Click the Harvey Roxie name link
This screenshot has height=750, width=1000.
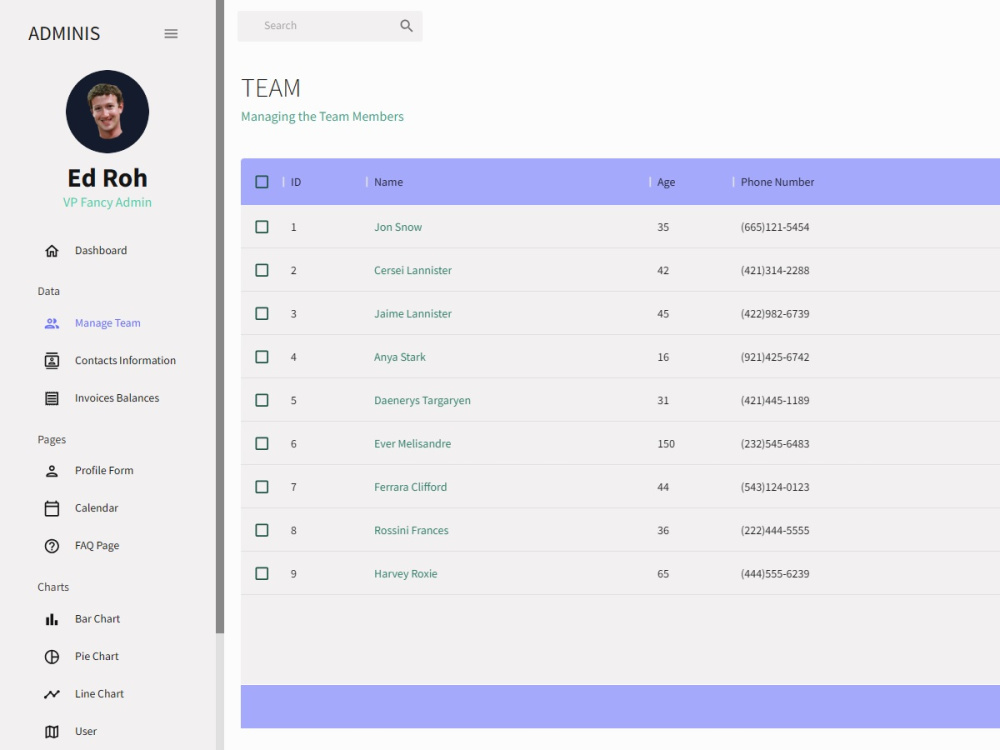tap(405, 573)
